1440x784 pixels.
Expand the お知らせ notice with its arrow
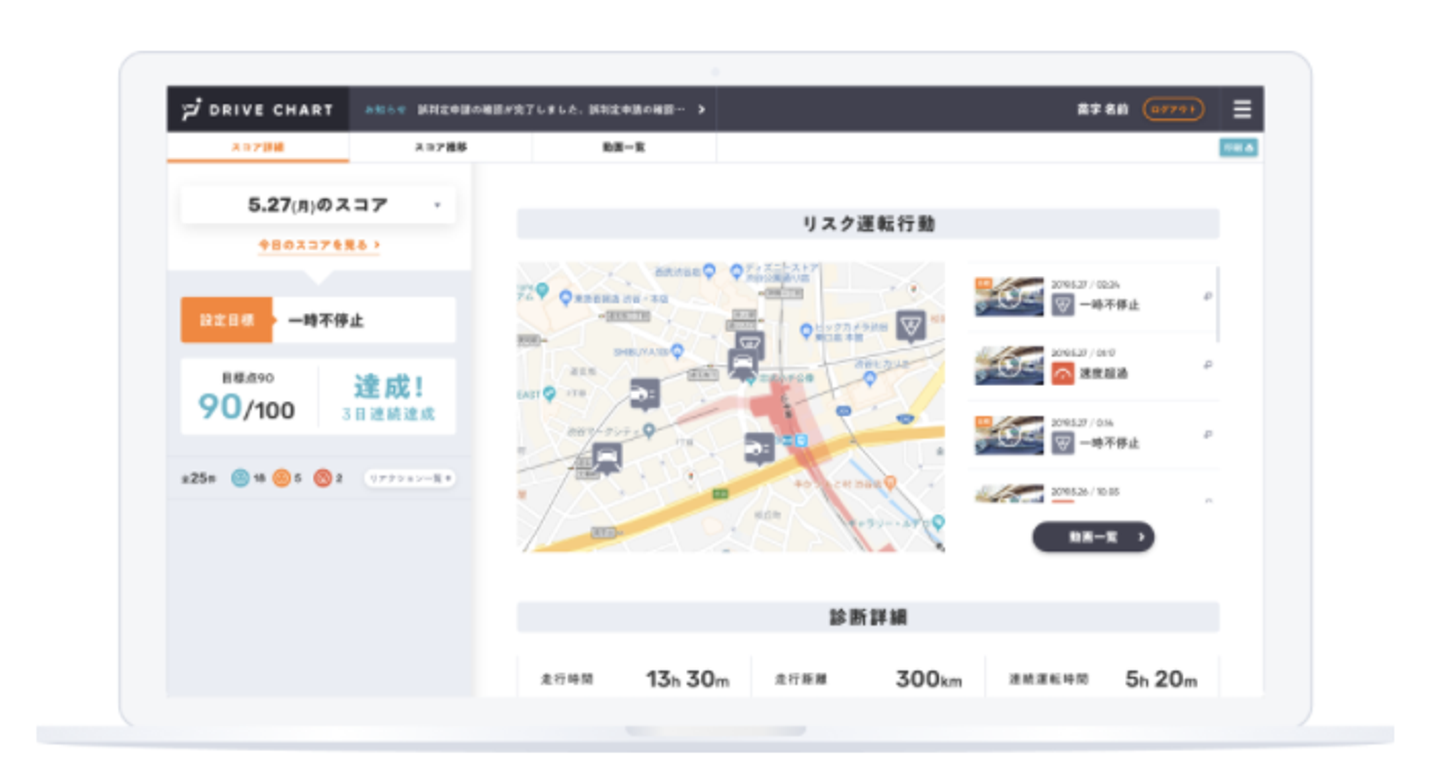[x=701, y=109]
